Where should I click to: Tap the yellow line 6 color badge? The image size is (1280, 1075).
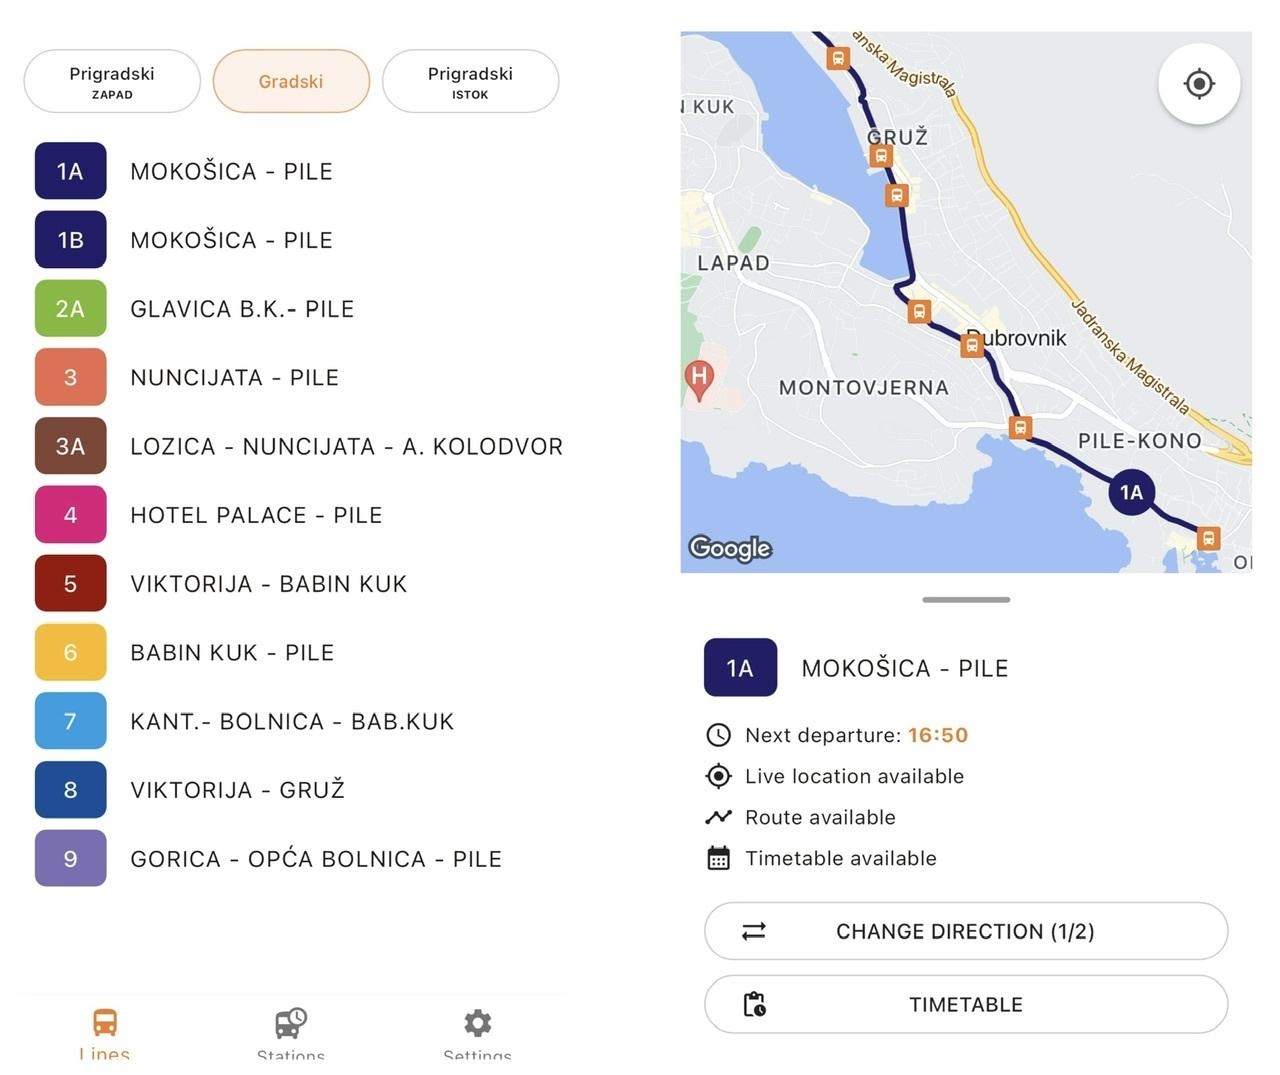pyautogui.click(x=70, y=652)
